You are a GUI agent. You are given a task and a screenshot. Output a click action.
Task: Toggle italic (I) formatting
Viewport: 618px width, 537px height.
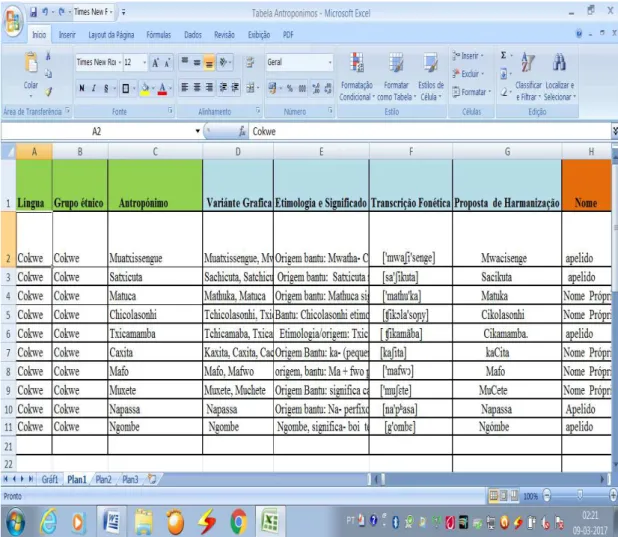[x=94, y=88]
